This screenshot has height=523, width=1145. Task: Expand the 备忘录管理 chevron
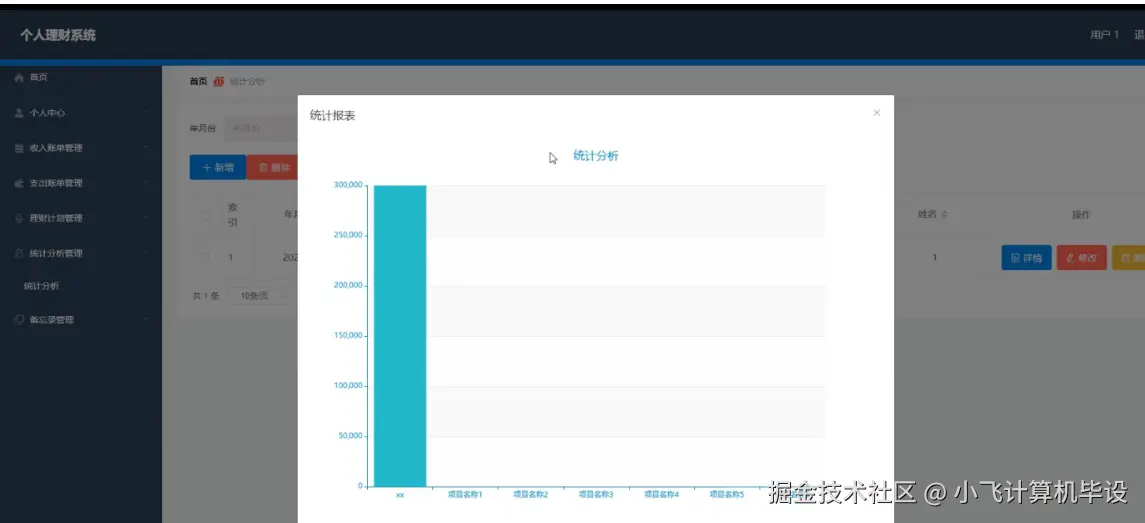click(x=146, y=319)
